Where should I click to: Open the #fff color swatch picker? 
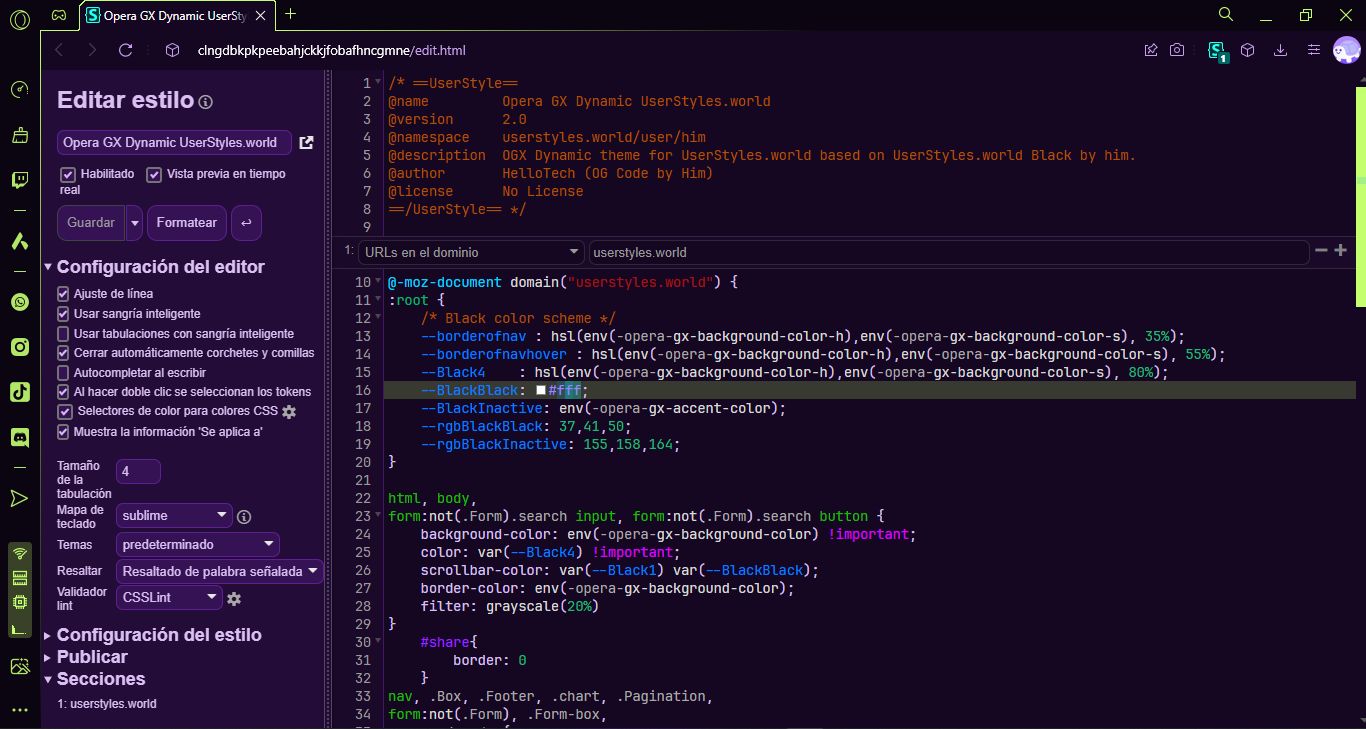541,391
